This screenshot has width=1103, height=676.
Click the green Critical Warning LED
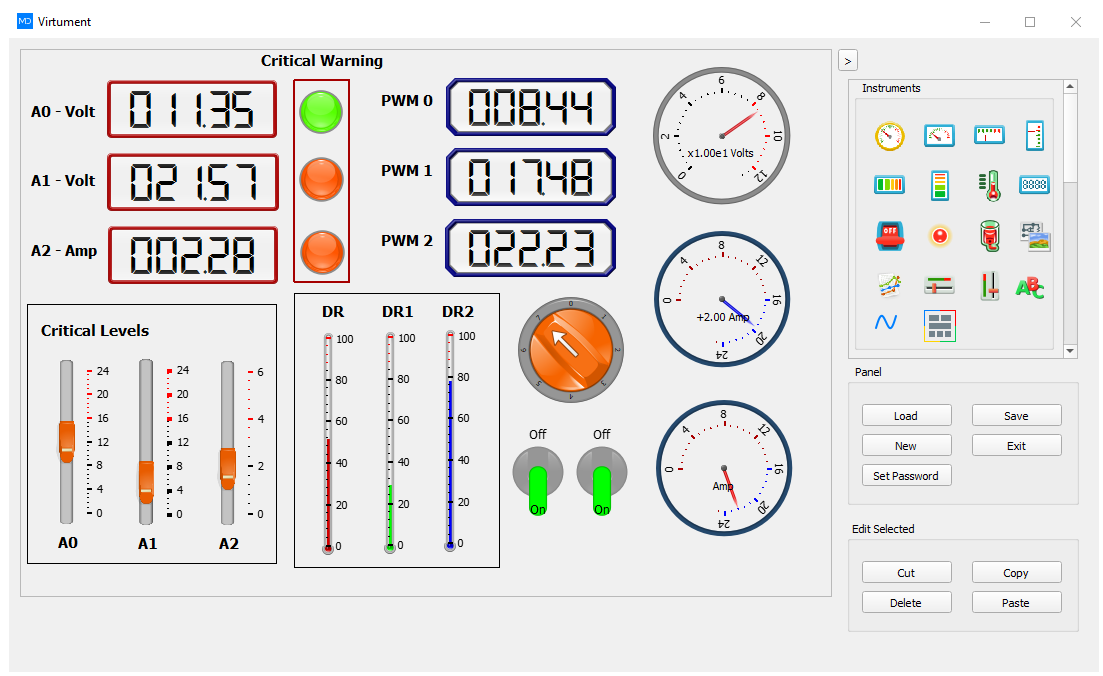click(x=321, y=111)
